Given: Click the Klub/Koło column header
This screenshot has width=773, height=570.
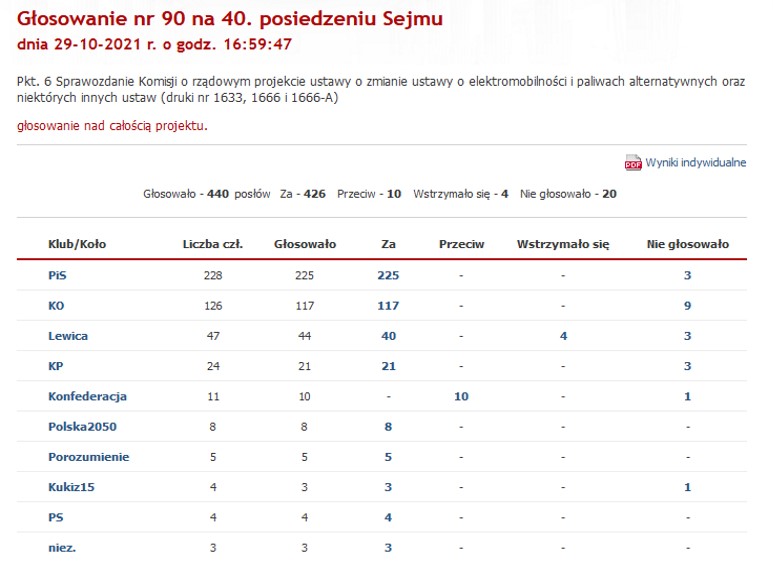Looking at the screenshot, I should 79,244.
